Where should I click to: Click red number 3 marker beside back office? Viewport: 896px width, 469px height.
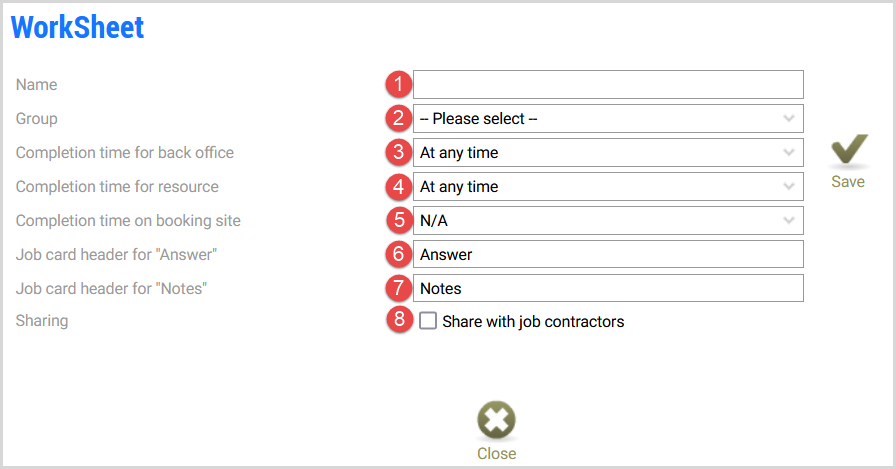coord(398,153)
